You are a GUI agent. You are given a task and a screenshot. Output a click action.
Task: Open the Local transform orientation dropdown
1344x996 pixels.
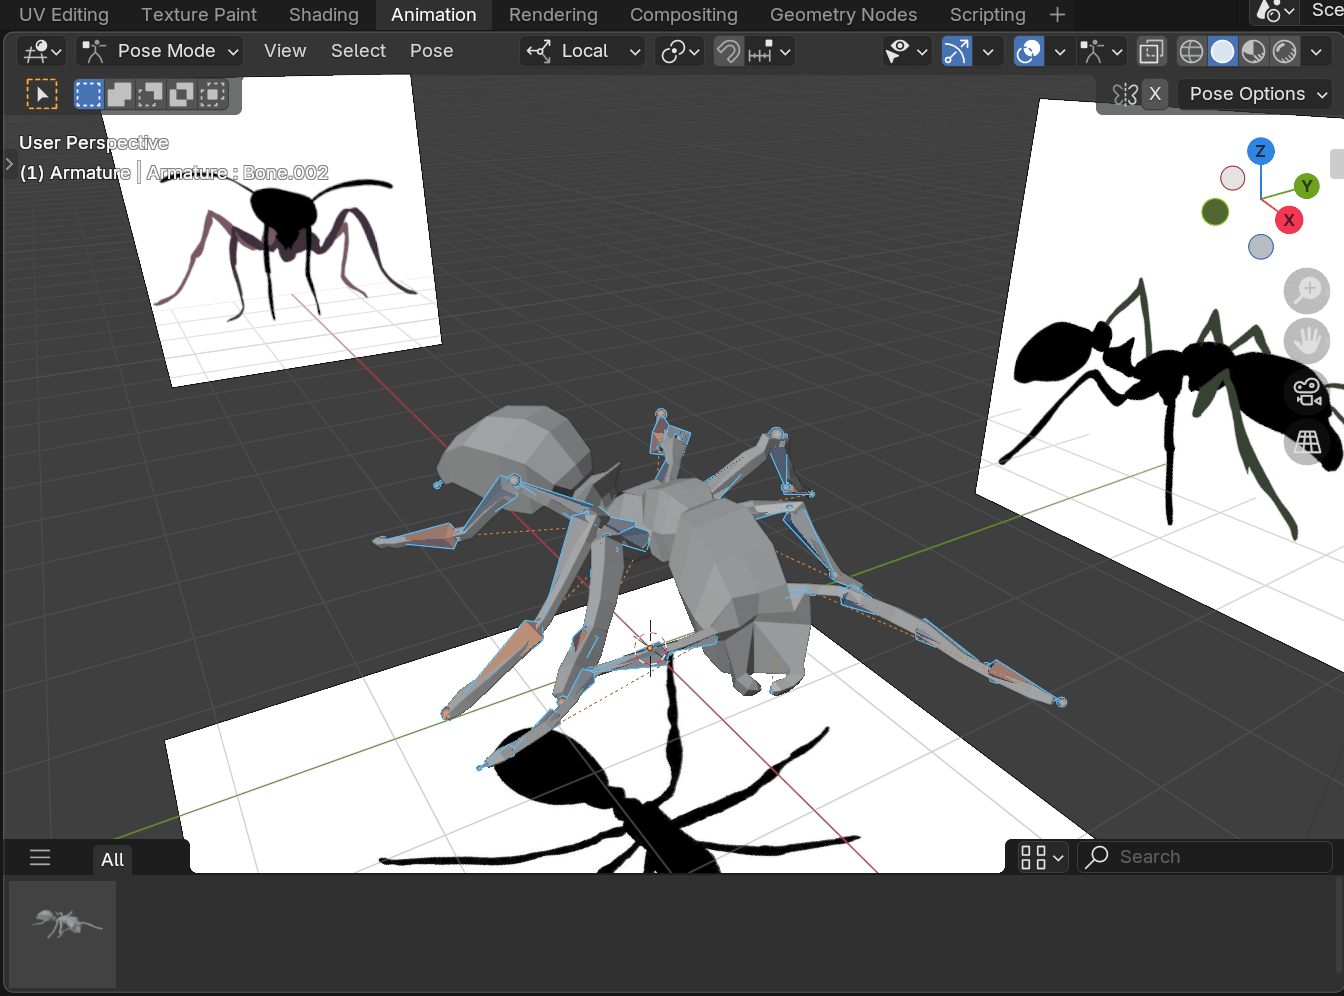582,51
